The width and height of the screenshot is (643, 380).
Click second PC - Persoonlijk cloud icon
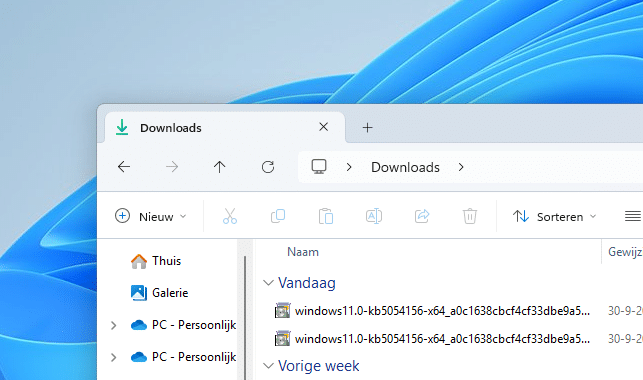point(139,357)
